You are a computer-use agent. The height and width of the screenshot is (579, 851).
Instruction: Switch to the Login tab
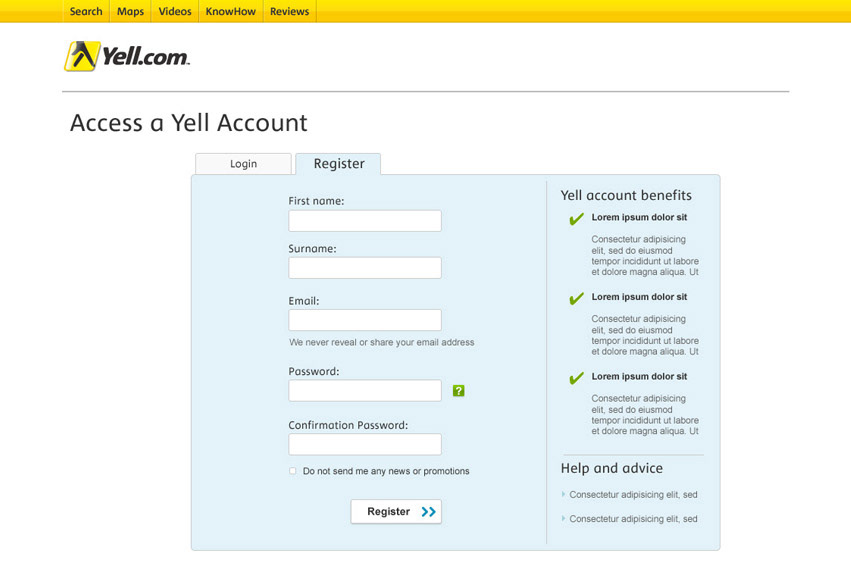243,164
